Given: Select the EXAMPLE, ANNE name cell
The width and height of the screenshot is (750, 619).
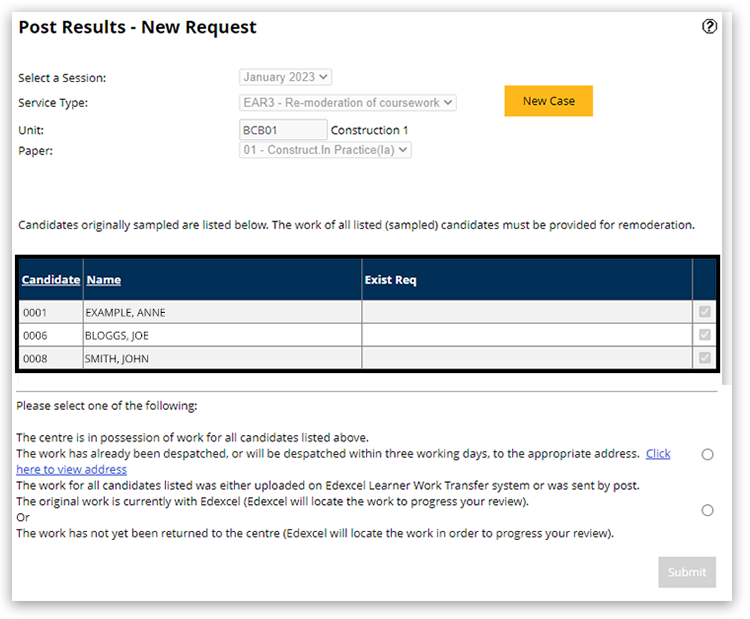Looking at the screenshot, I should pos(126,312).
